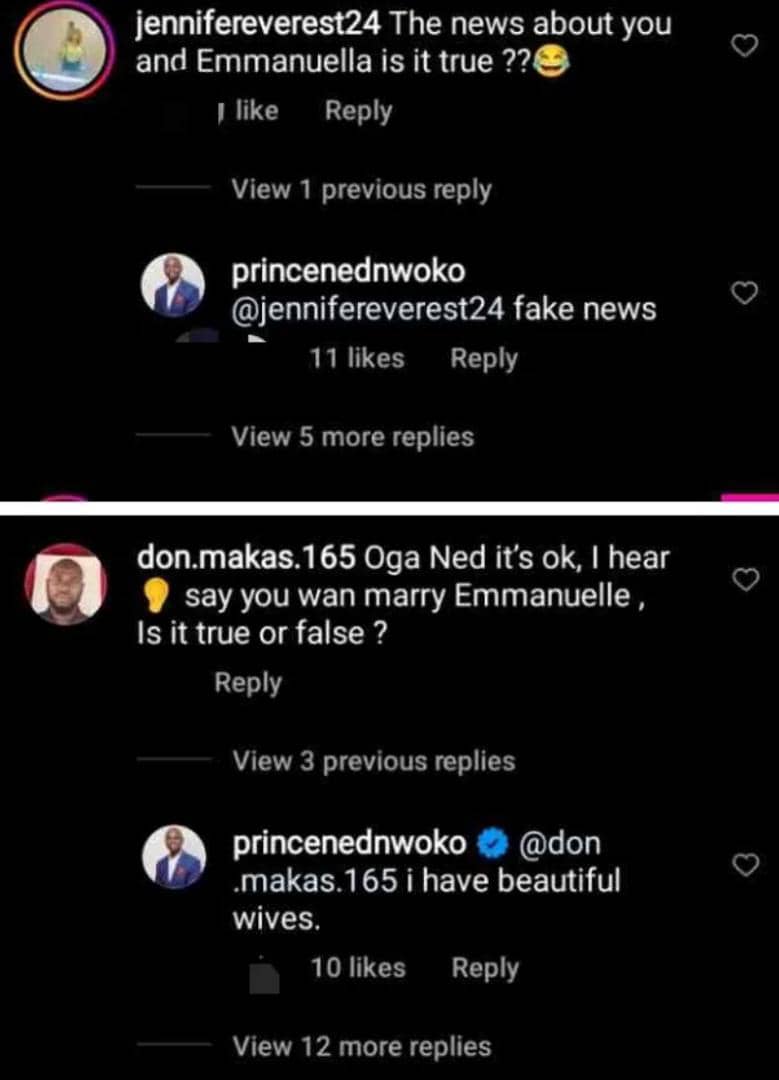Expand "View 3 previous replies"
779x1080 pixels.
[373, 761]
